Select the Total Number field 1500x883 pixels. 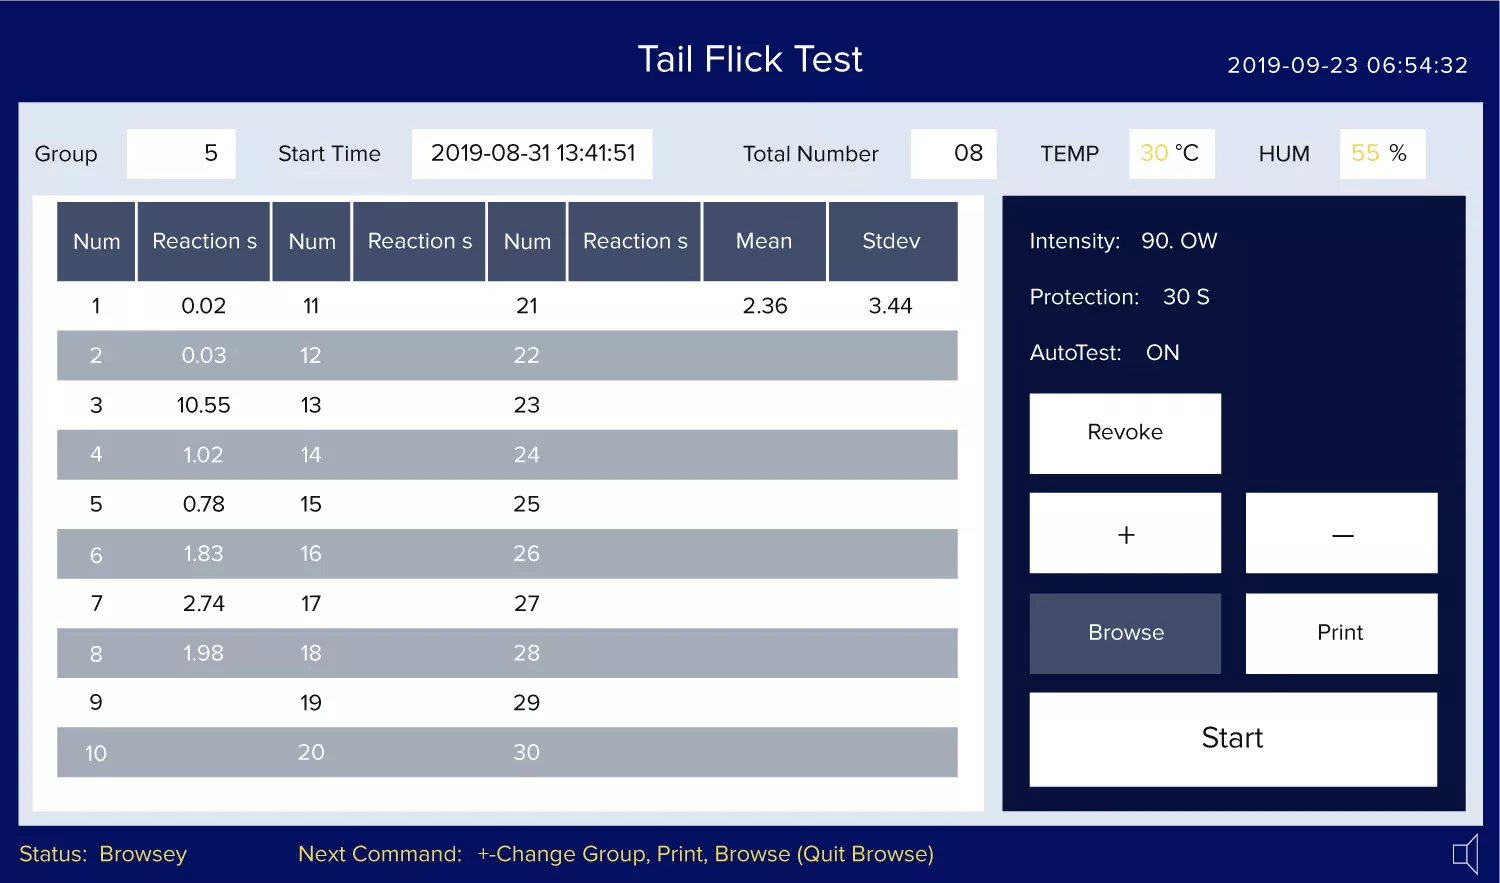(953, 154)
